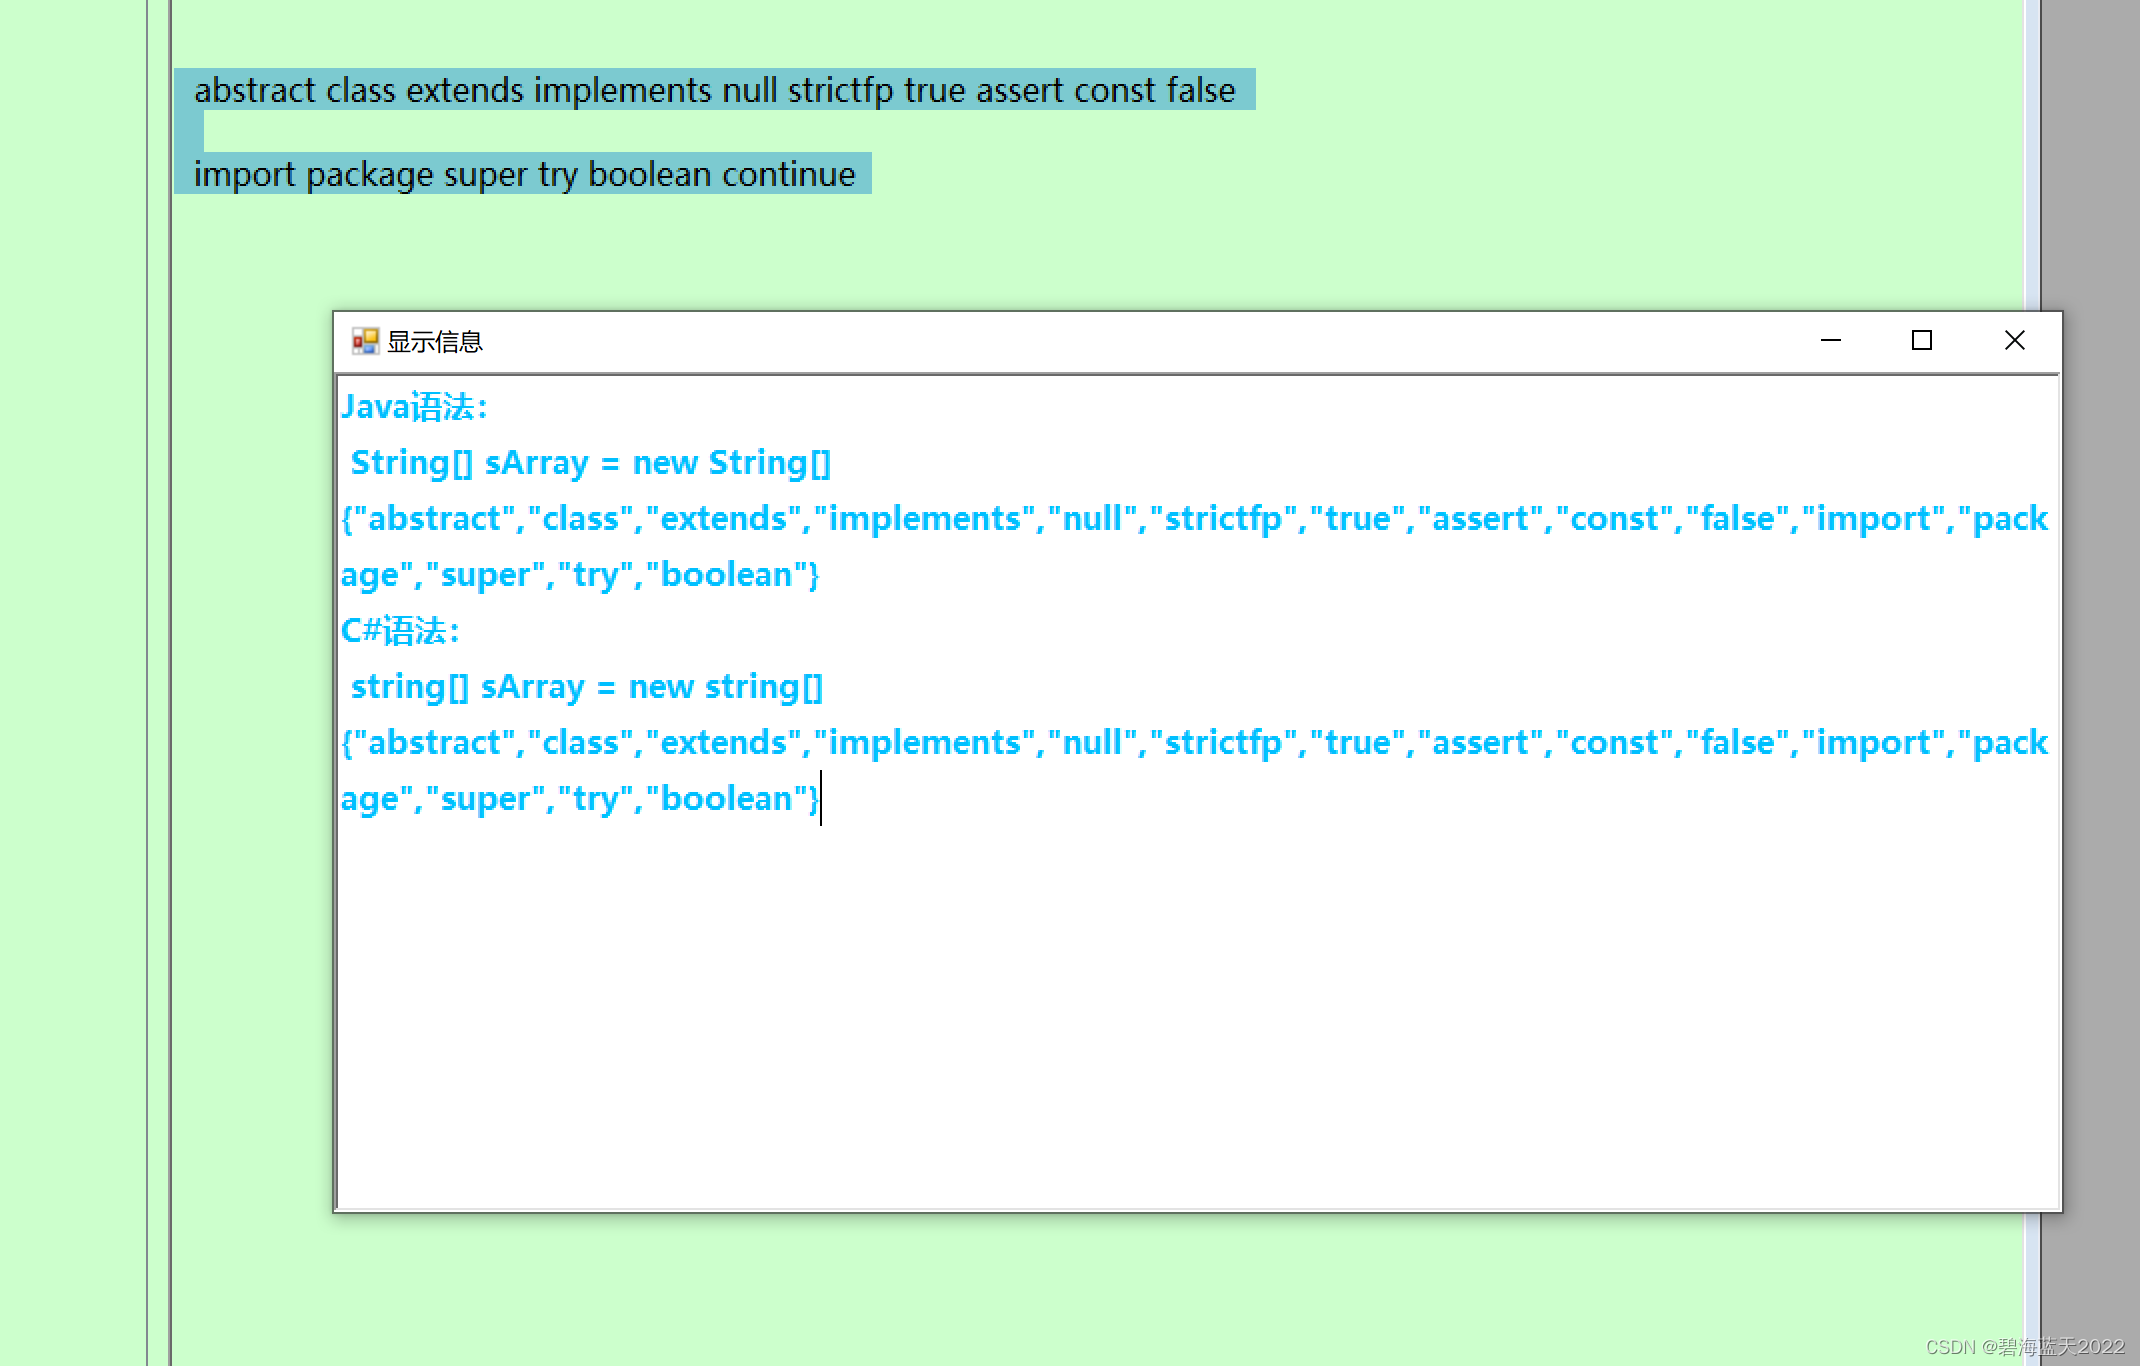
Task: Click the 显示信息 window title icon
Action: tap(364, 341)
